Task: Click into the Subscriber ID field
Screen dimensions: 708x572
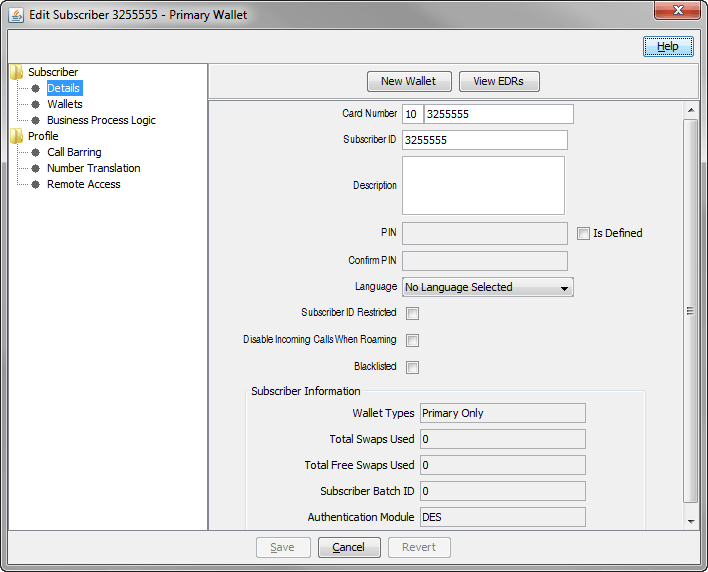Action: pos(485,140)
